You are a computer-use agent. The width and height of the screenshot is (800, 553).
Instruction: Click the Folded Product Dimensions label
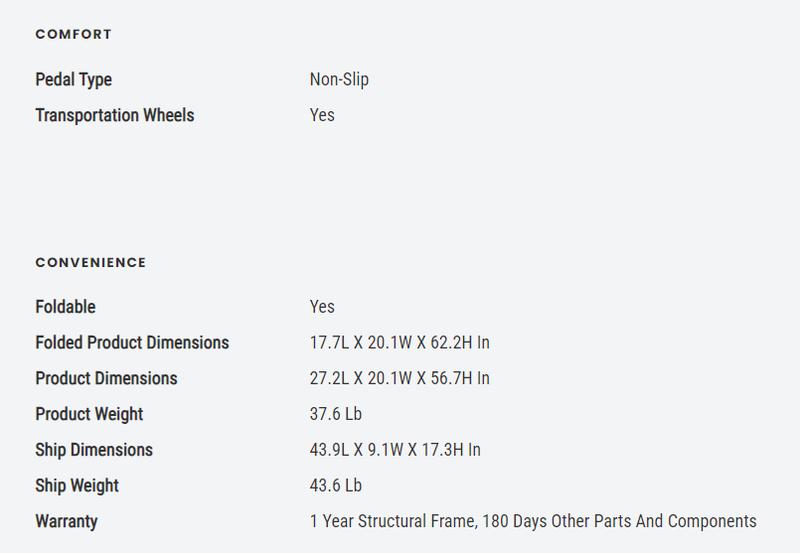132,343
